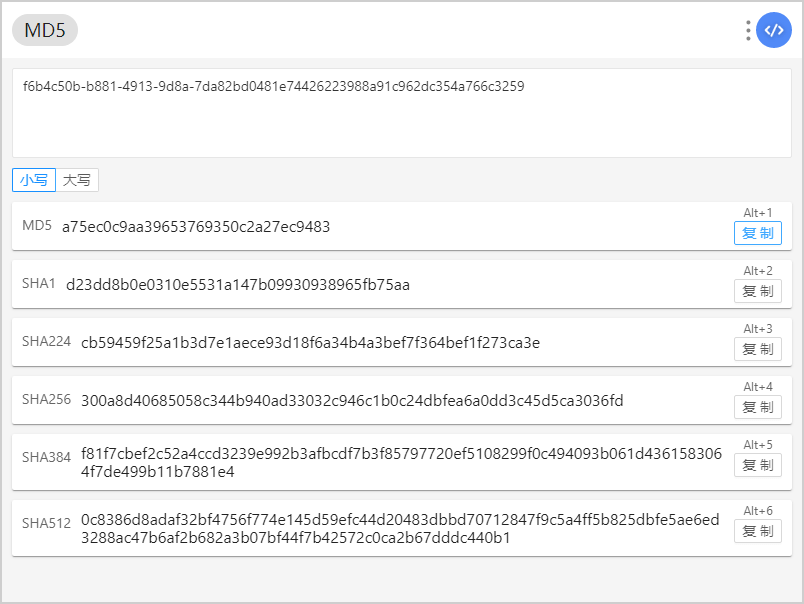Copy the SHA256 hash value
Viewport: 804px width, 604px height.
click(757, 407)
